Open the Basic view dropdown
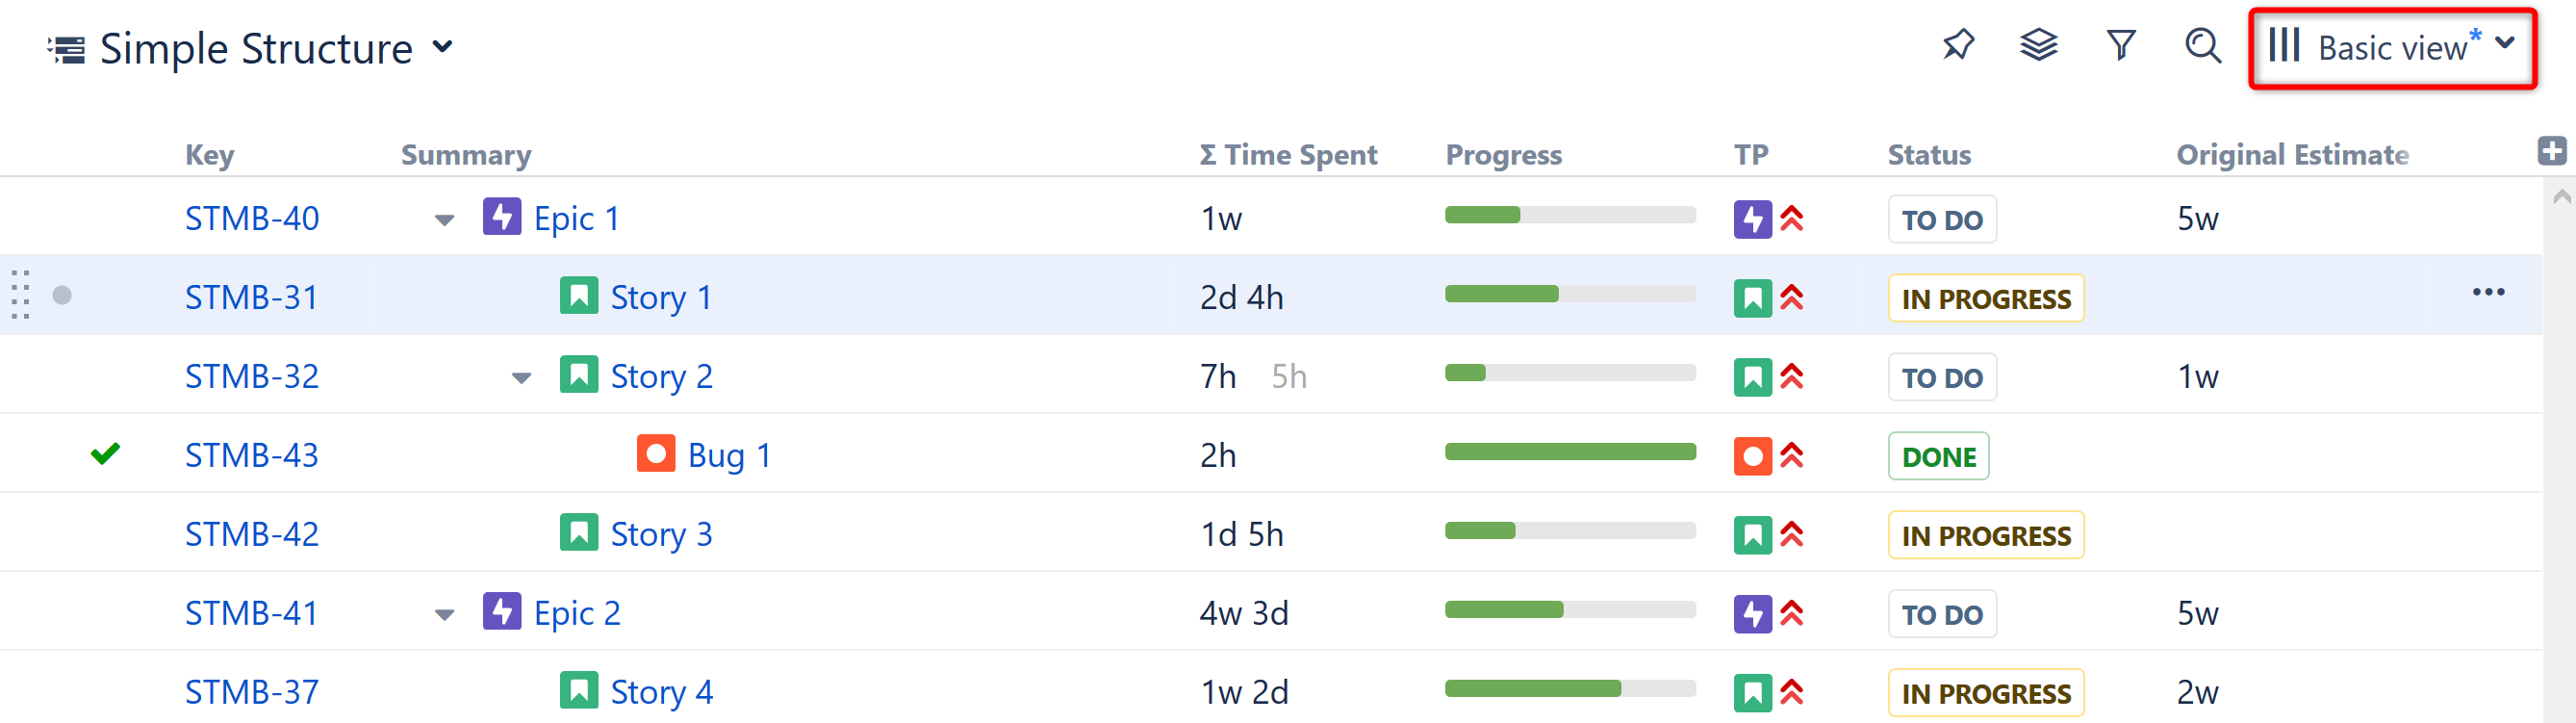 (2392, 47)
